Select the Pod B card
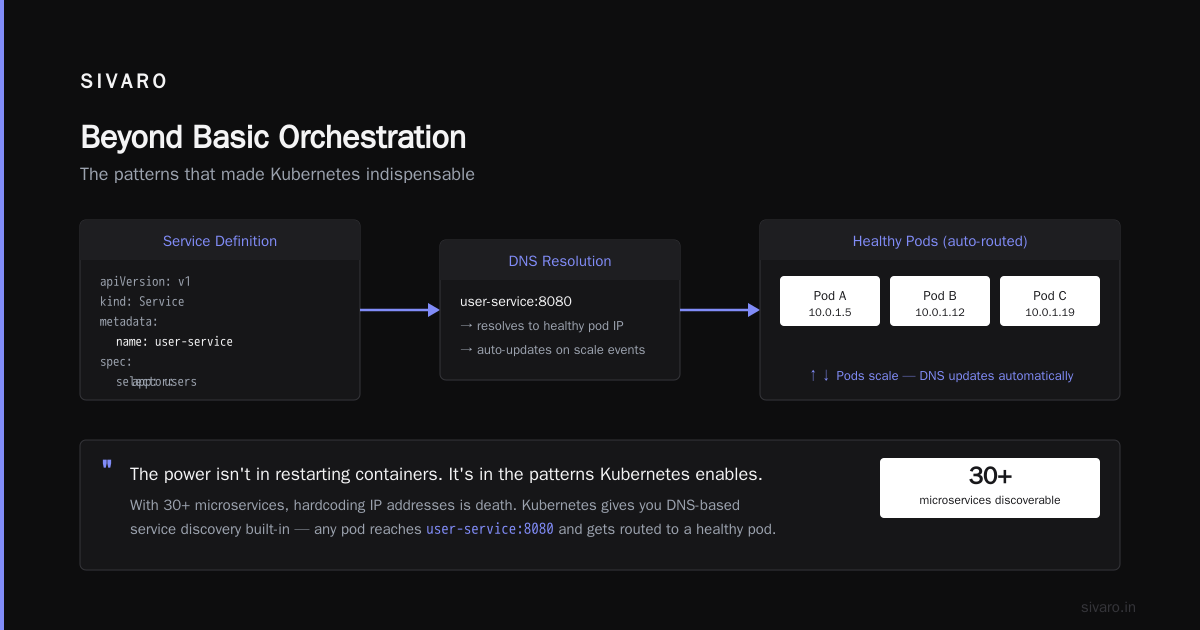This screenshot has width=1200, height=630. [940, 301]
